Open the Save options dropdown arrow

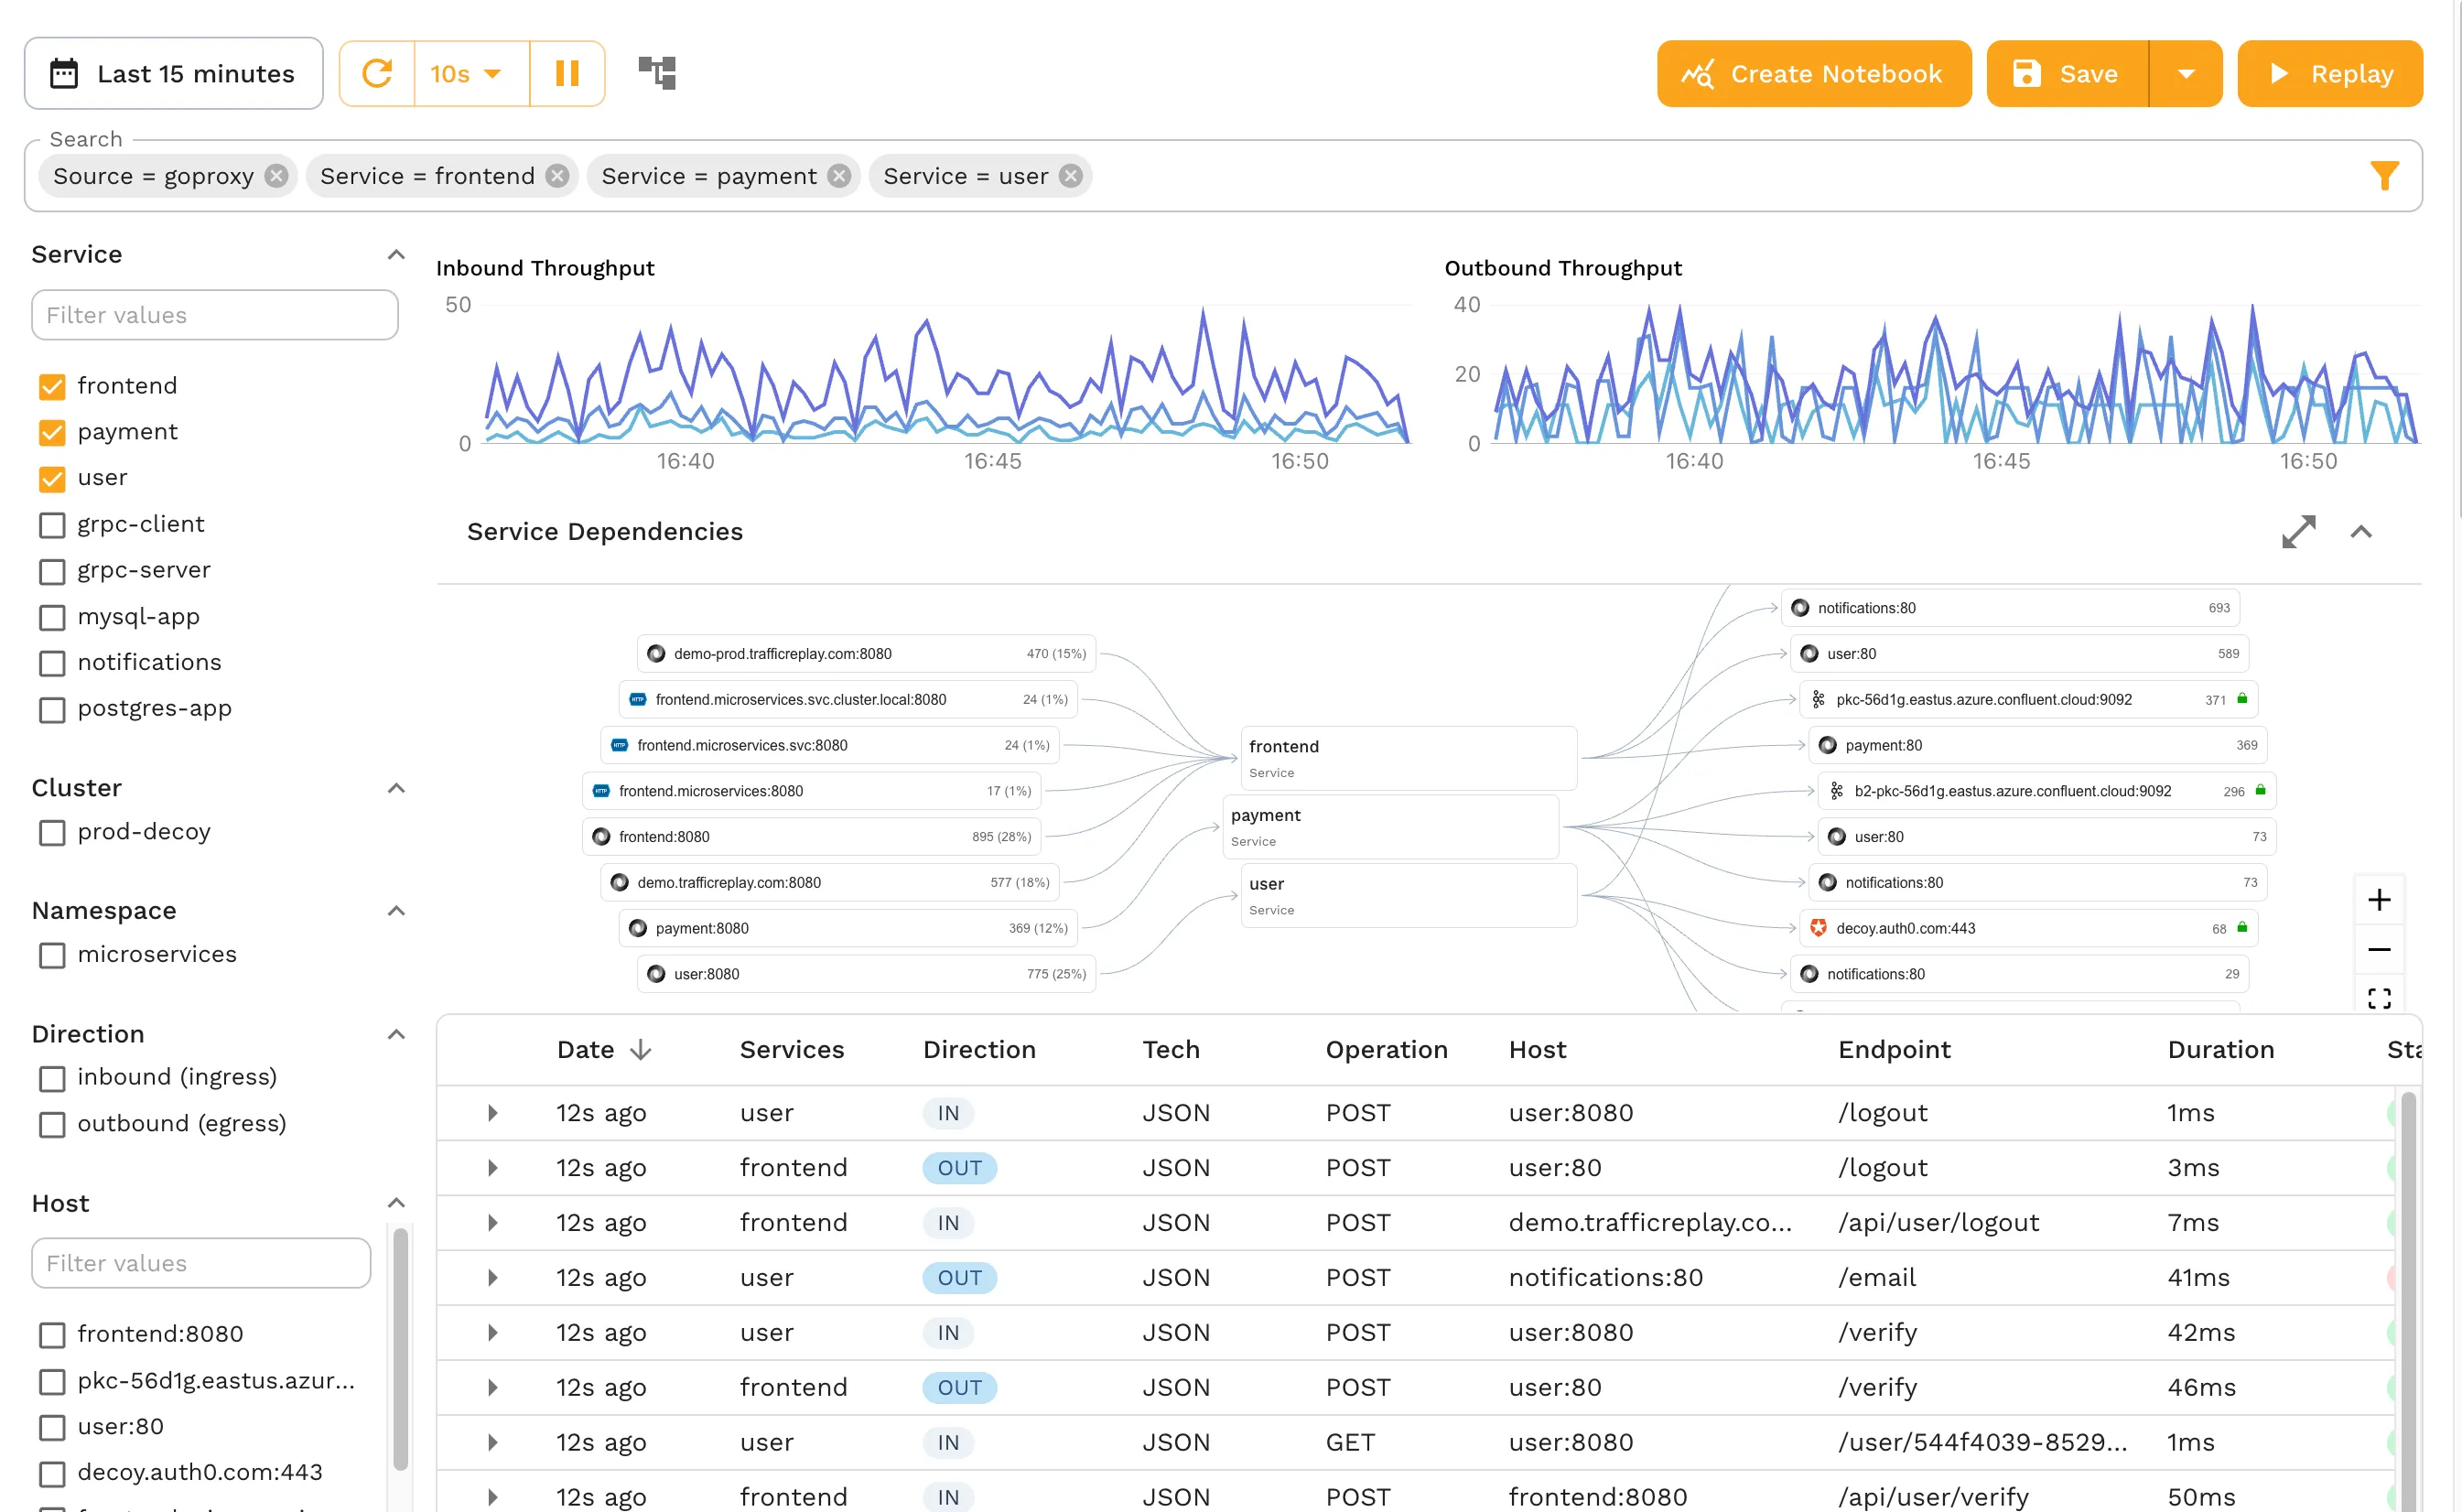2187,73
